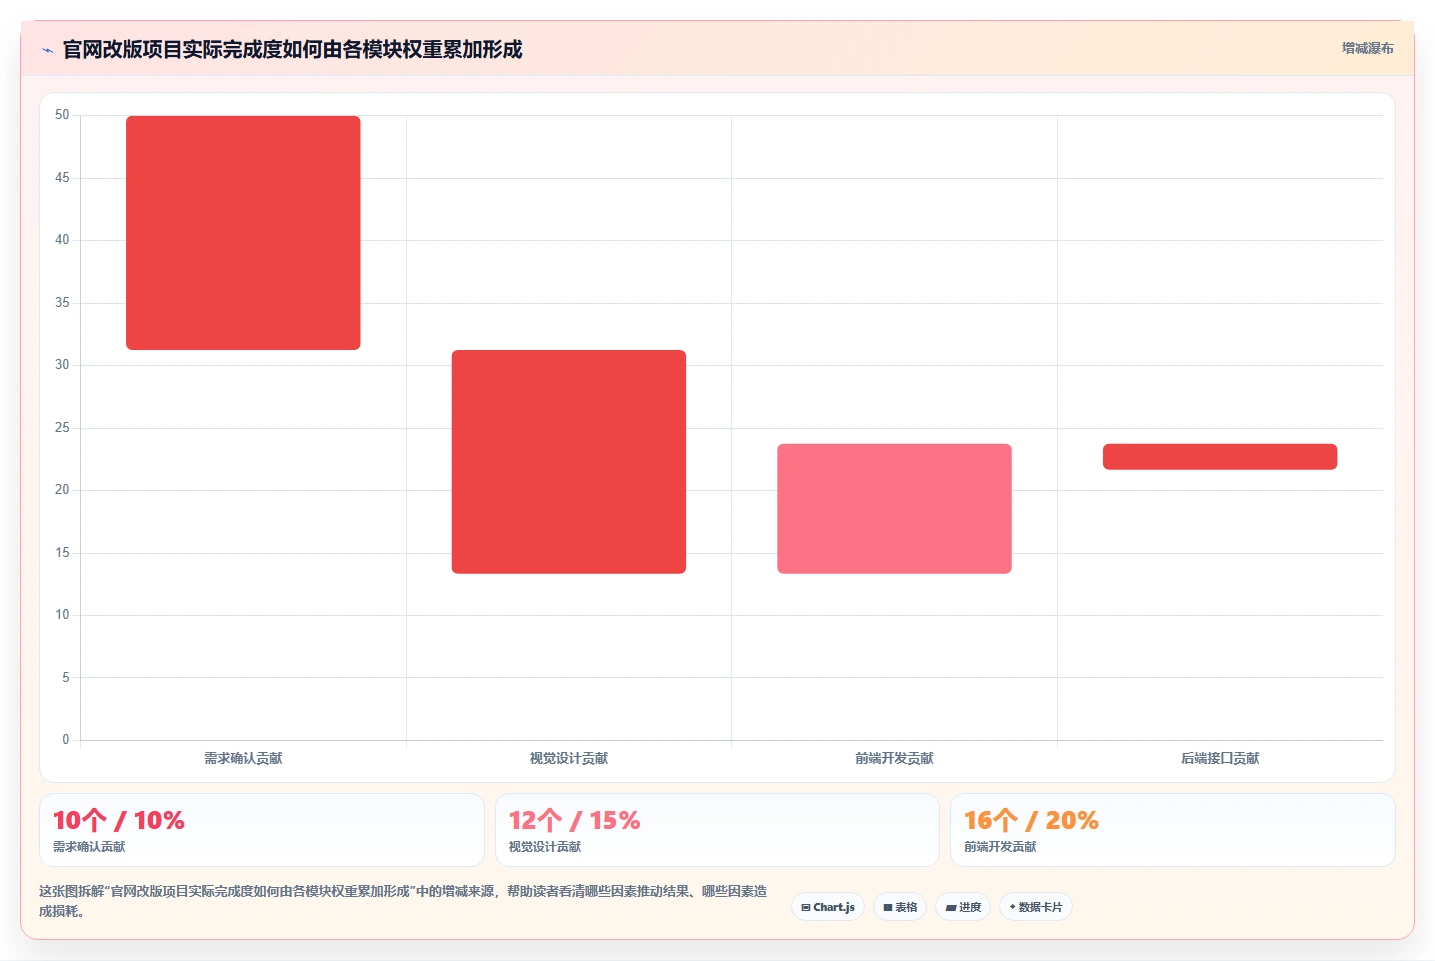Click the 前端开发贡献 caption under 16个 / 20%

point(1000,847)
